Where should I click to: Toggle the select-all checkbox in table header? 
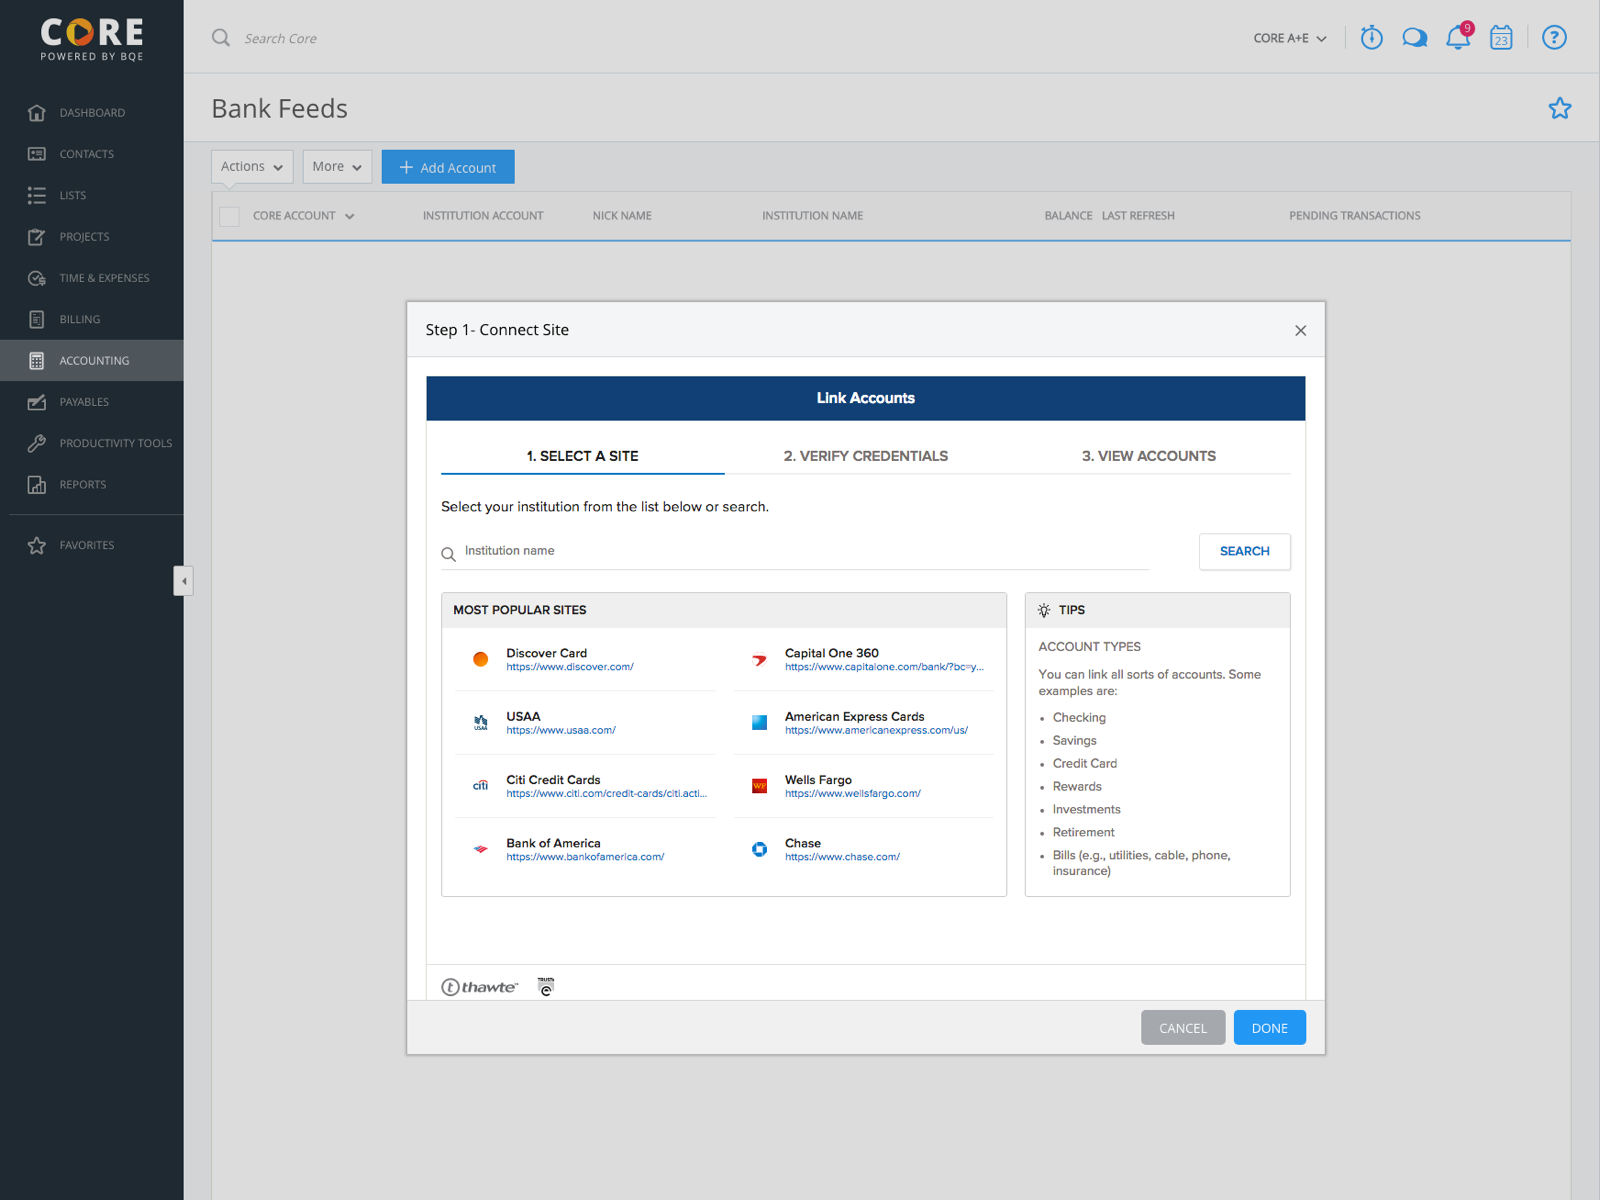point(229,216)
